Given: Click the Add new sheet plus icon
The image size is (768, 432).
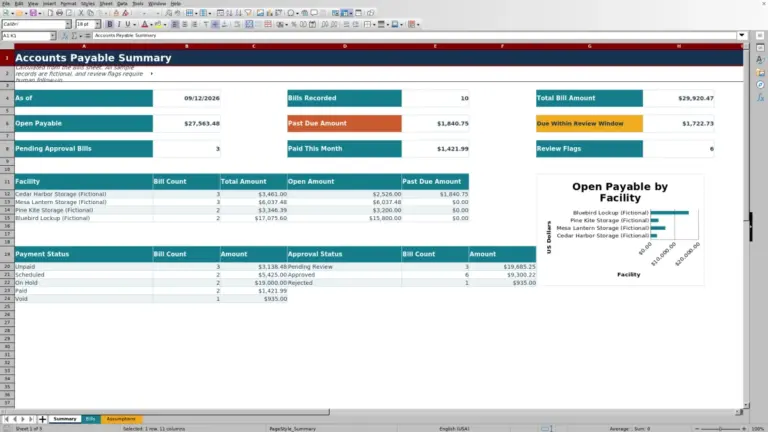Looking at the screenshot, I should [x=42, y=419].
